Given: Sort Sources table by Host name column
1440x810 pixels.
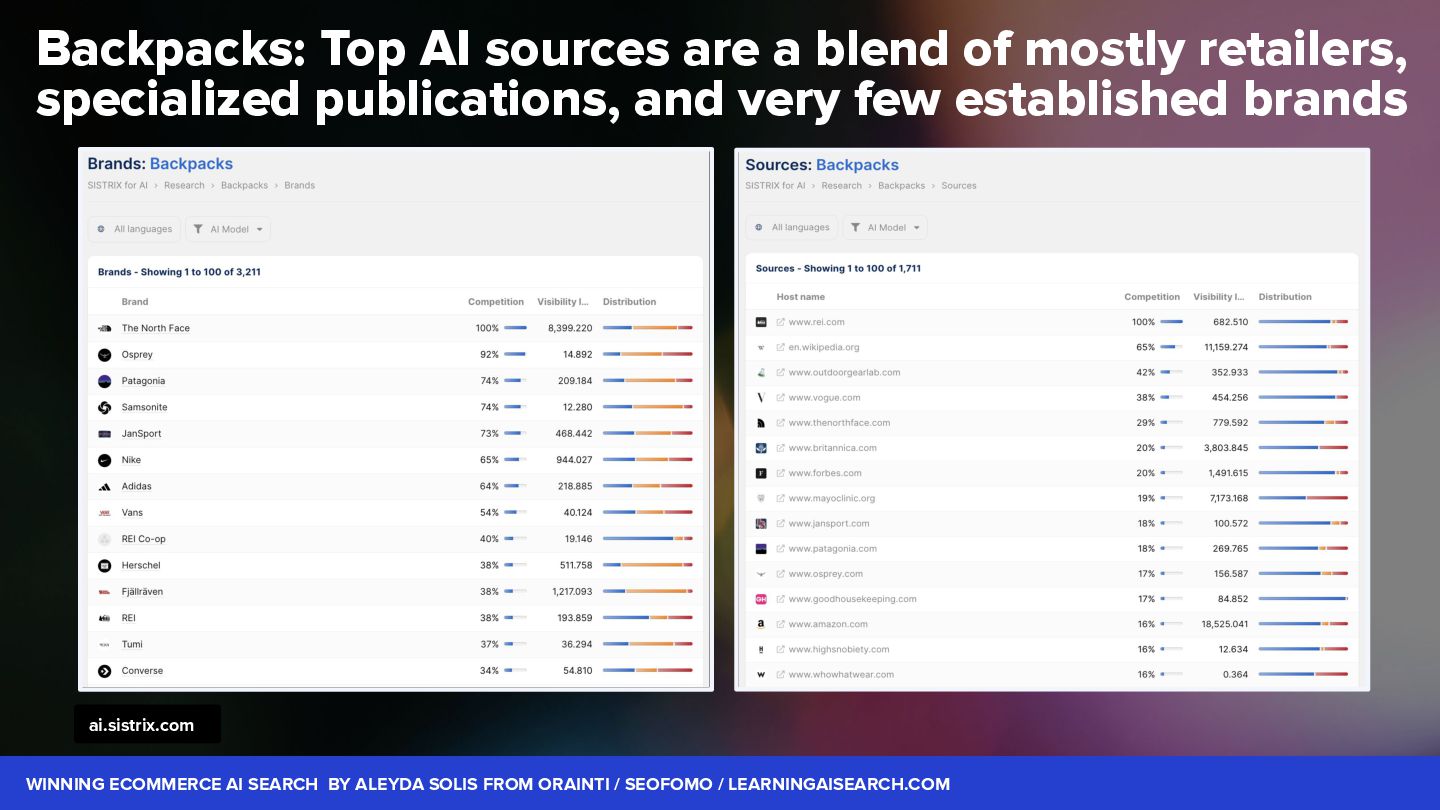Looking at the screenshot, I should [x=801, y=297].
